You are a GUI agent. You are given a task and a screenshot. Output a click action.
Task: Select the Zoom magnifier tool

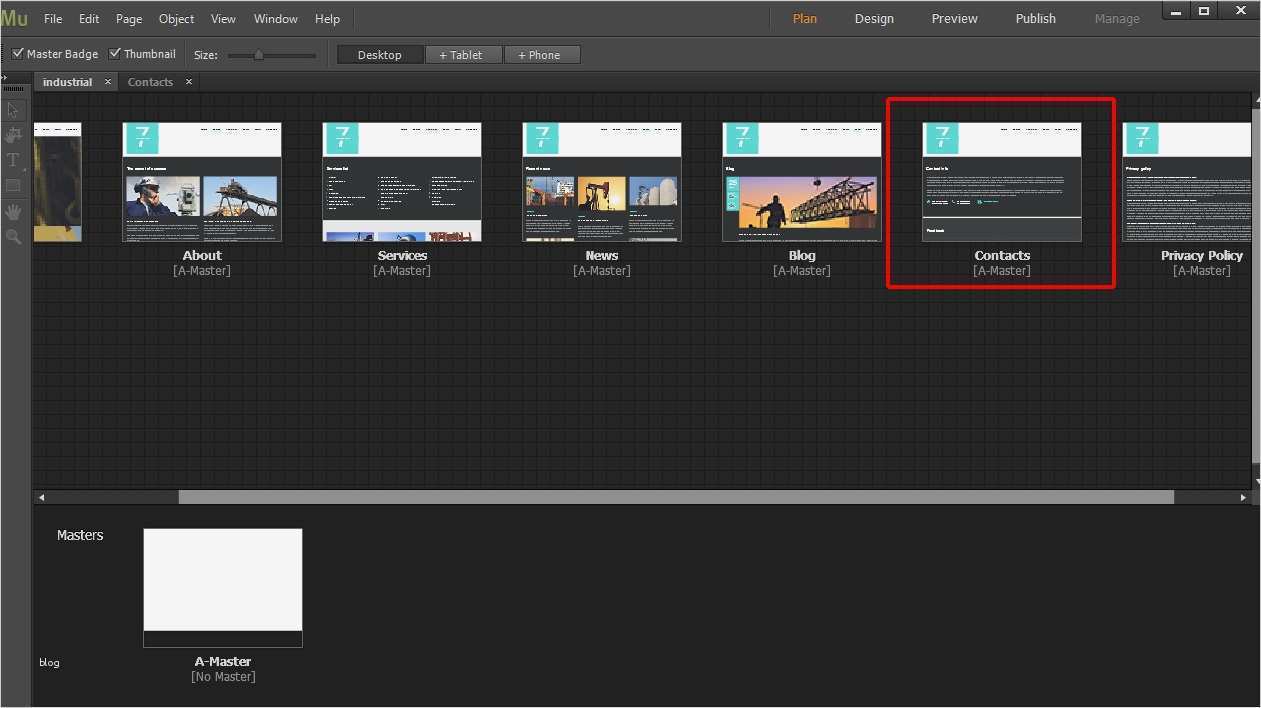tap(13, 237)
